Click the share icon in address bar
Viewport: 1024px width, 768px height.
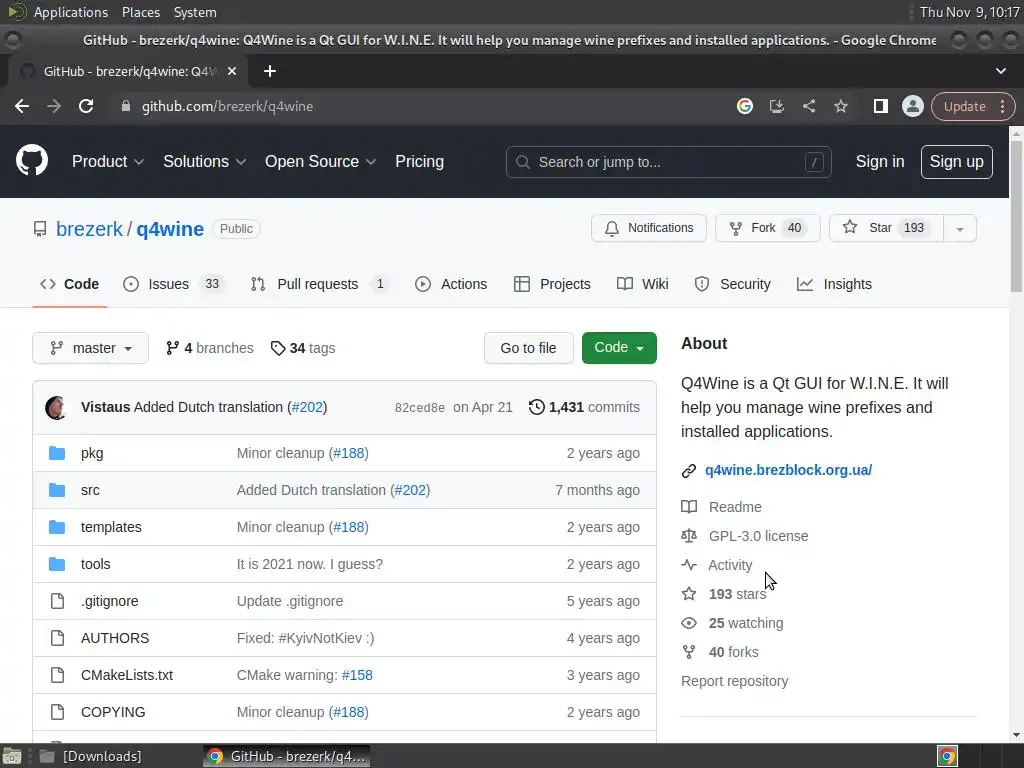pyautogui.click(x=808, y=106)
